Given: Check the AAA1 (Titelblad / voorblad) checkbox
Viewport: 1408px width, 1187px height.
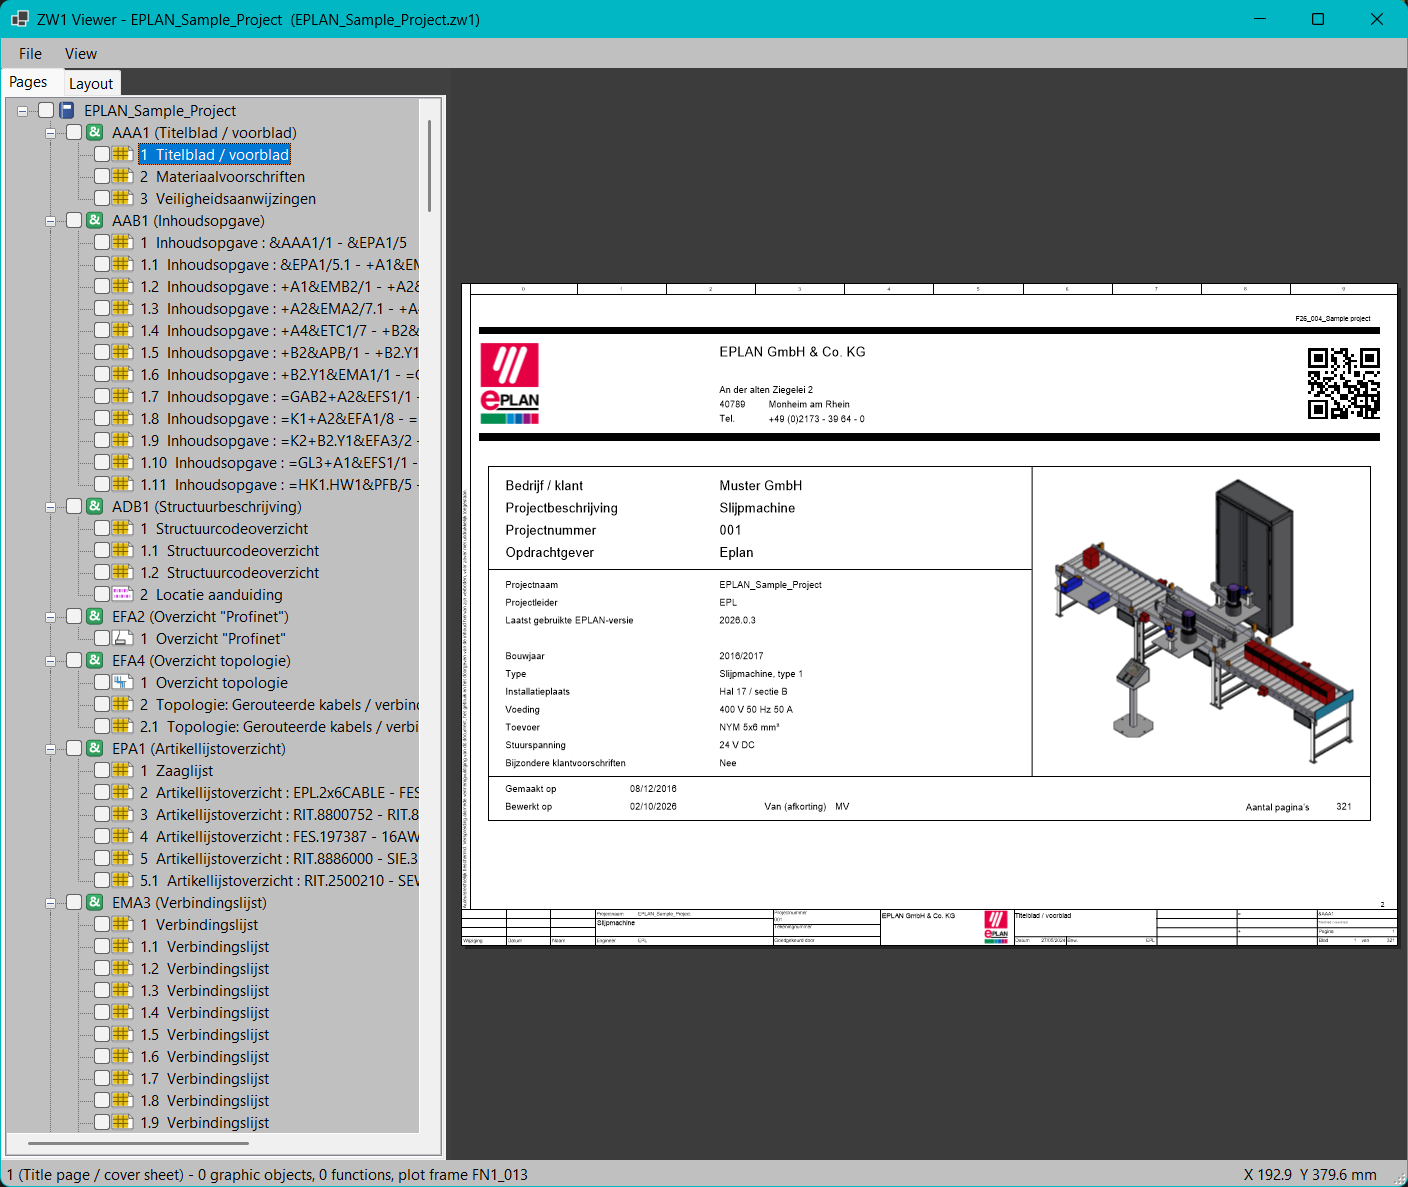Looking at the screenshot, I should click(74, 133).
